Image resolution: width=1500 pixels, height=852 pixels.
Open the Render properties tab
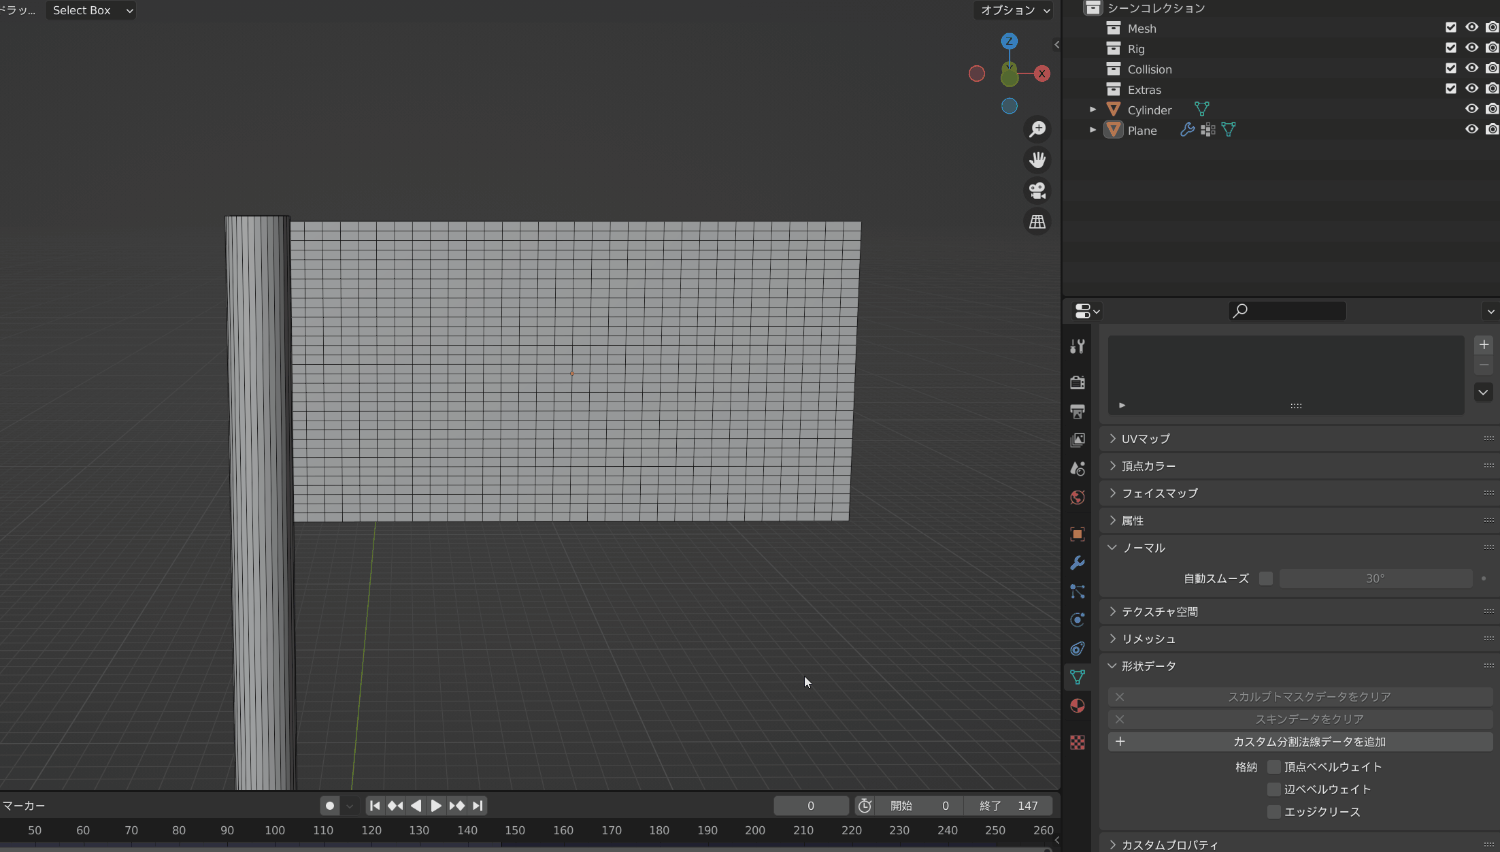tap(1077, 382)
